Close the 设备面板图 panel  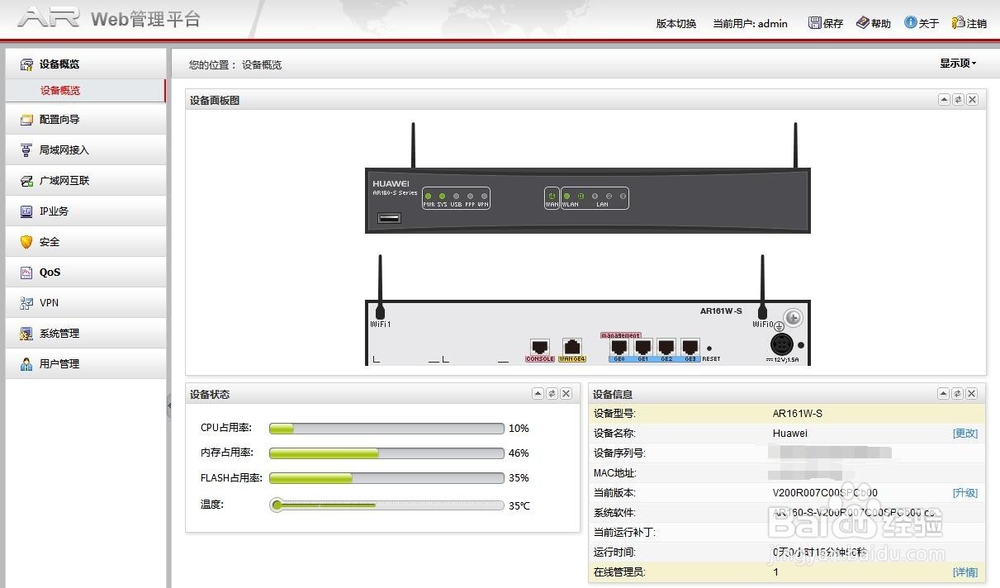pos(972,99)
